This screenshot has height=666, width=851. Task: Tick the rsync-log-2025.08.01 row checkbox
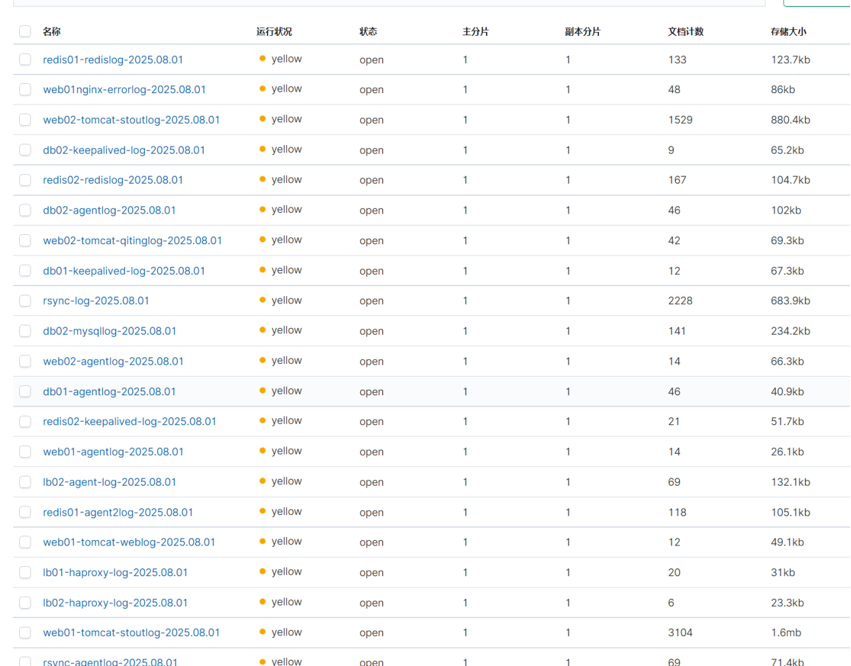[25, 301]
